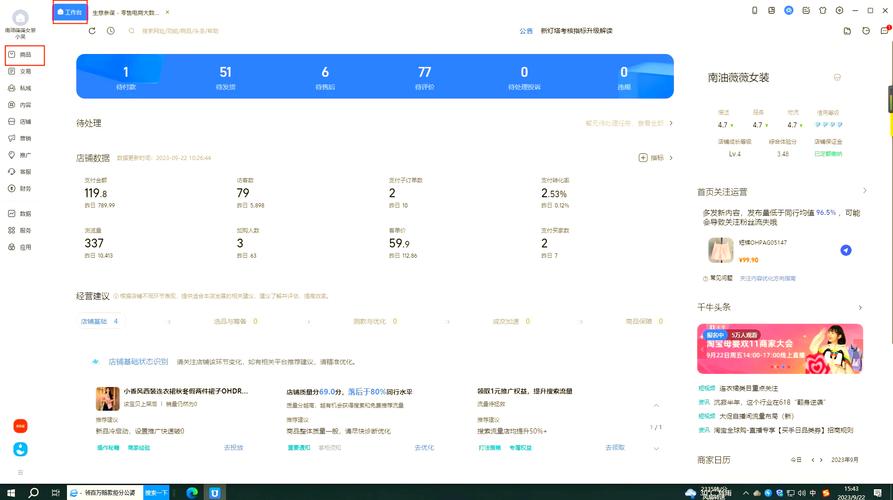Image resolution: width=893 pixels, height=500 pixels.
Task: Go to previous month in 商家日历
Action: click(813, 460)
